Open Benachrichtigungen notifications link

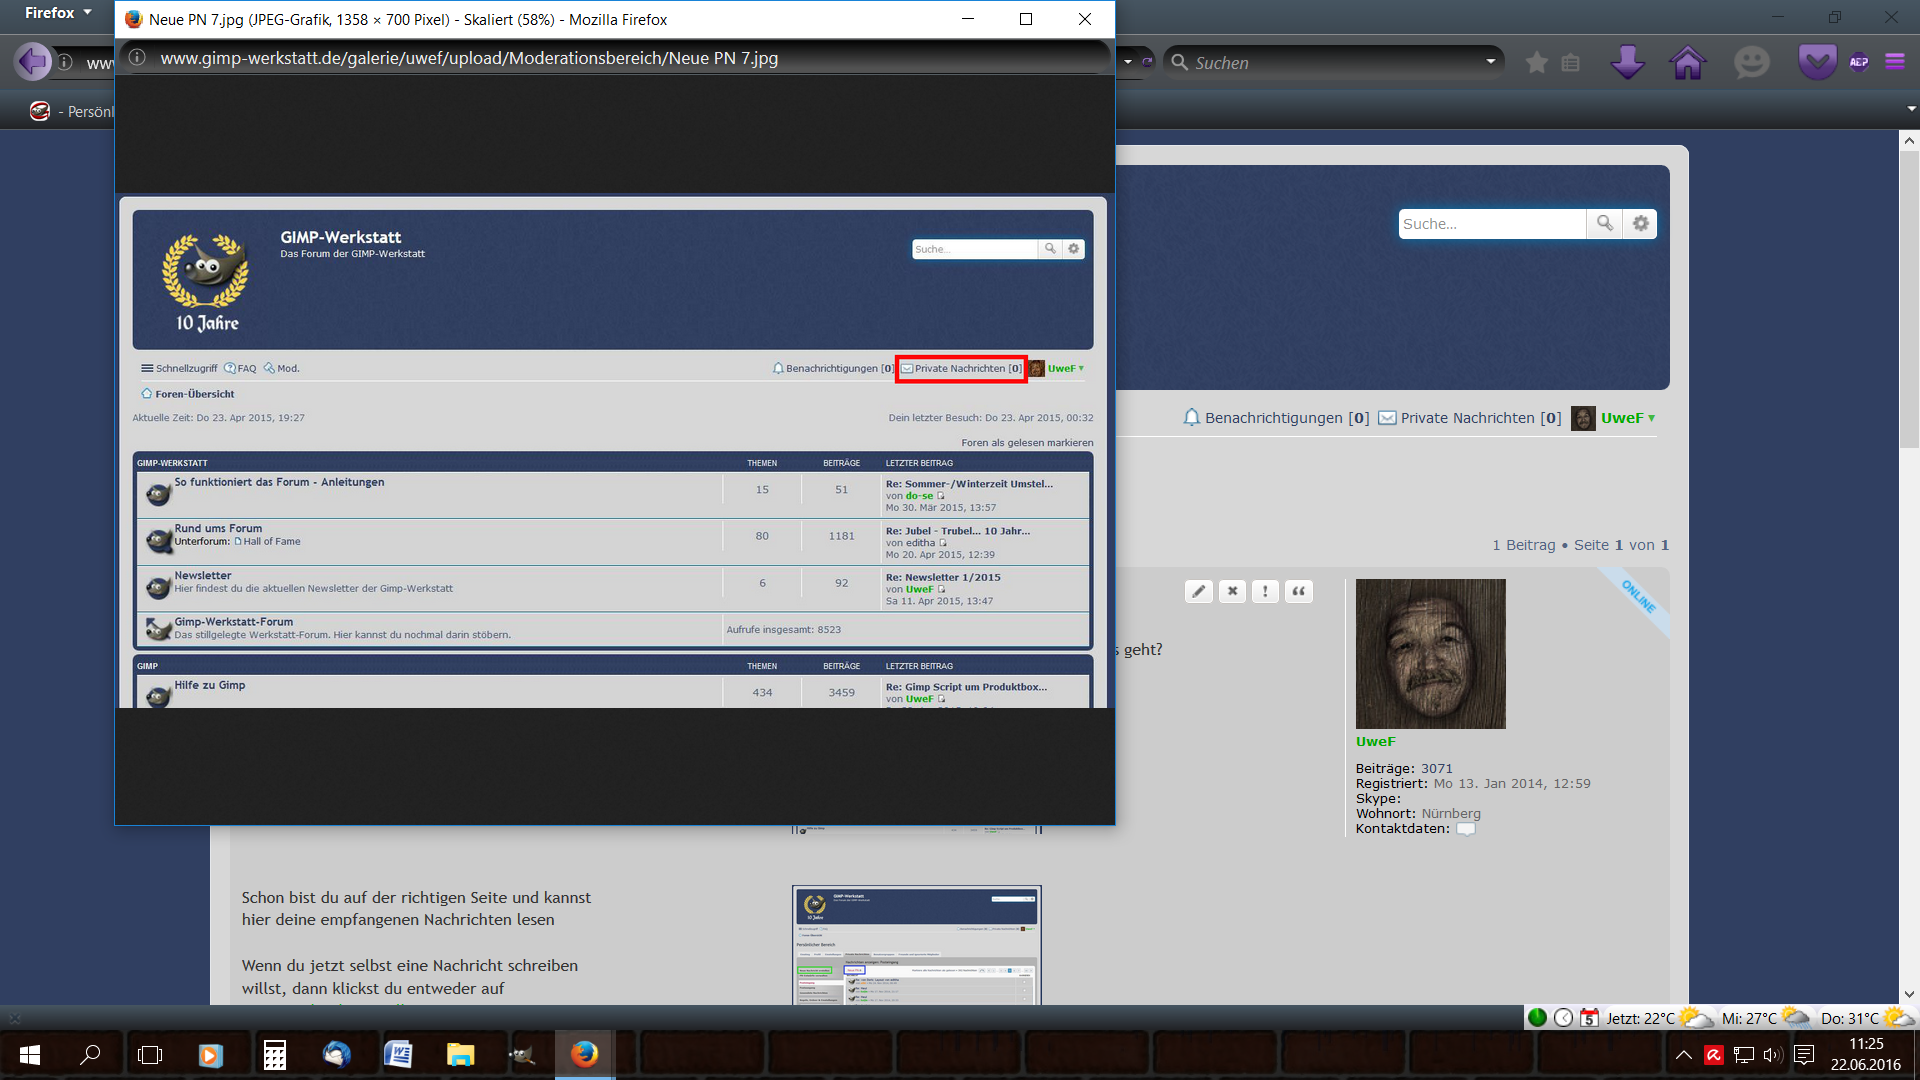[1276, 418]
